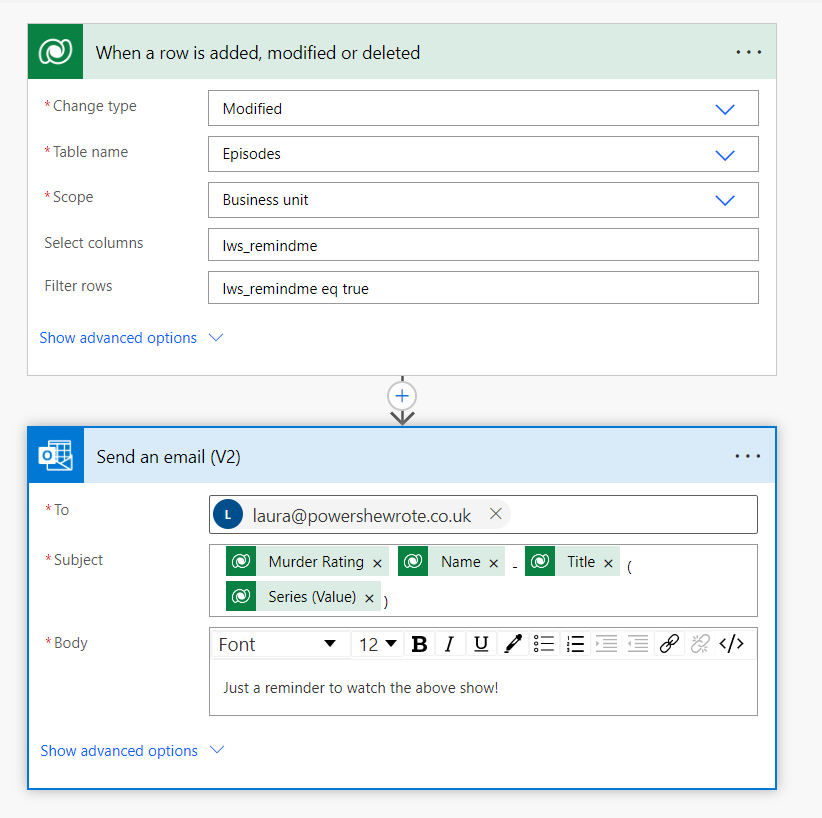Switch Body to HTML code view
This screenshot has width=822, height=818.
pyautogui.click(x=731, y=644)
